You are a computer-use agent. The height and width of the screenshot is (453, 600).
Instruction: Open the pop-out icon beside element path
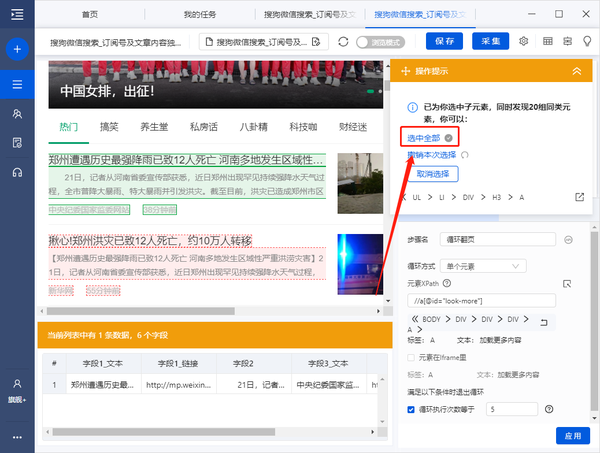(x=579, y=197)
